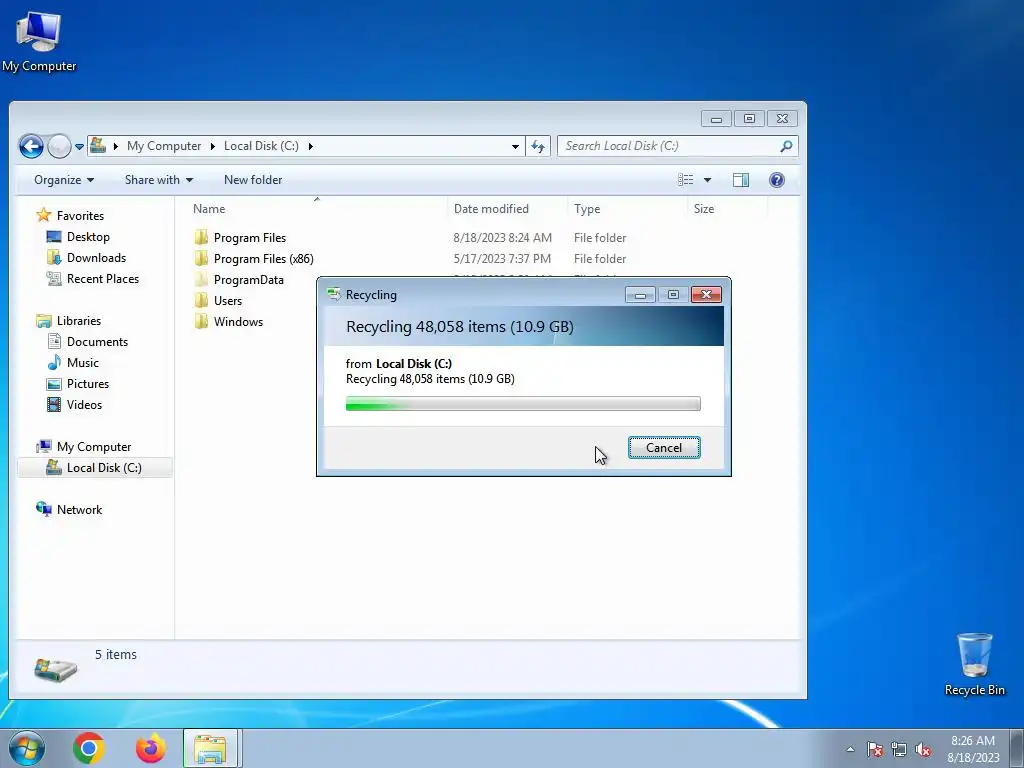Open My Computer desktop icon
Screen dimensions: 1024x768
tap(39, 40)
